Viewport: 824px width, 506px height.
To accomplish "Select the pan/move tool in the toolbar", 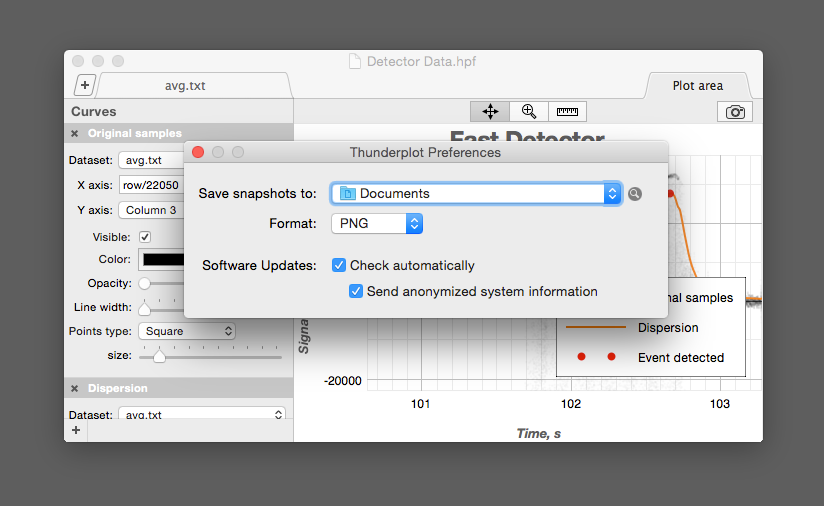I will 490,112.
